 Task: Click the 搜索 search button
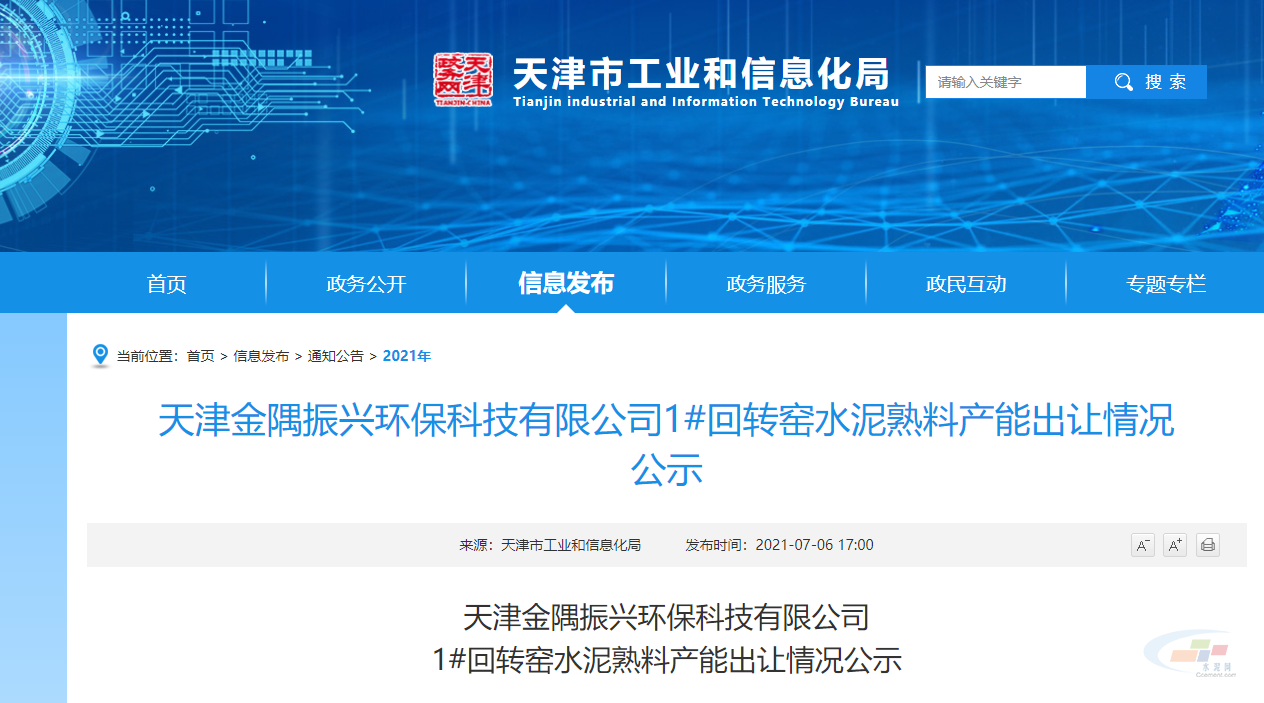point(1147,82)
